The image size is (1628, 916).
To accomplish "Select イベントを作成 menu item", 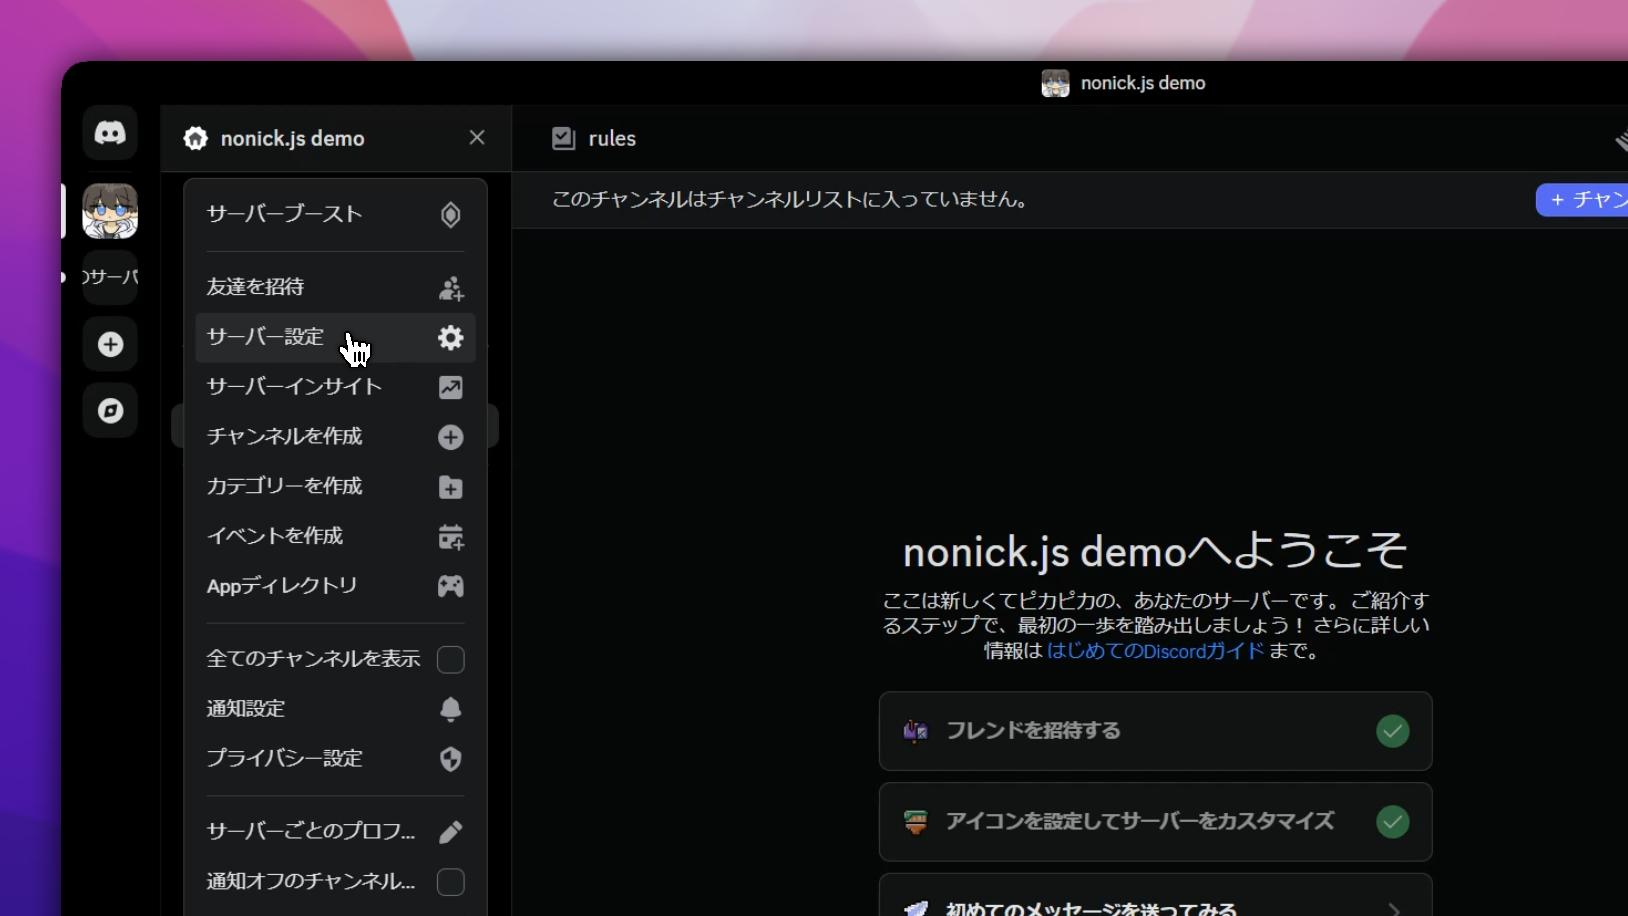I will point(335,536).
